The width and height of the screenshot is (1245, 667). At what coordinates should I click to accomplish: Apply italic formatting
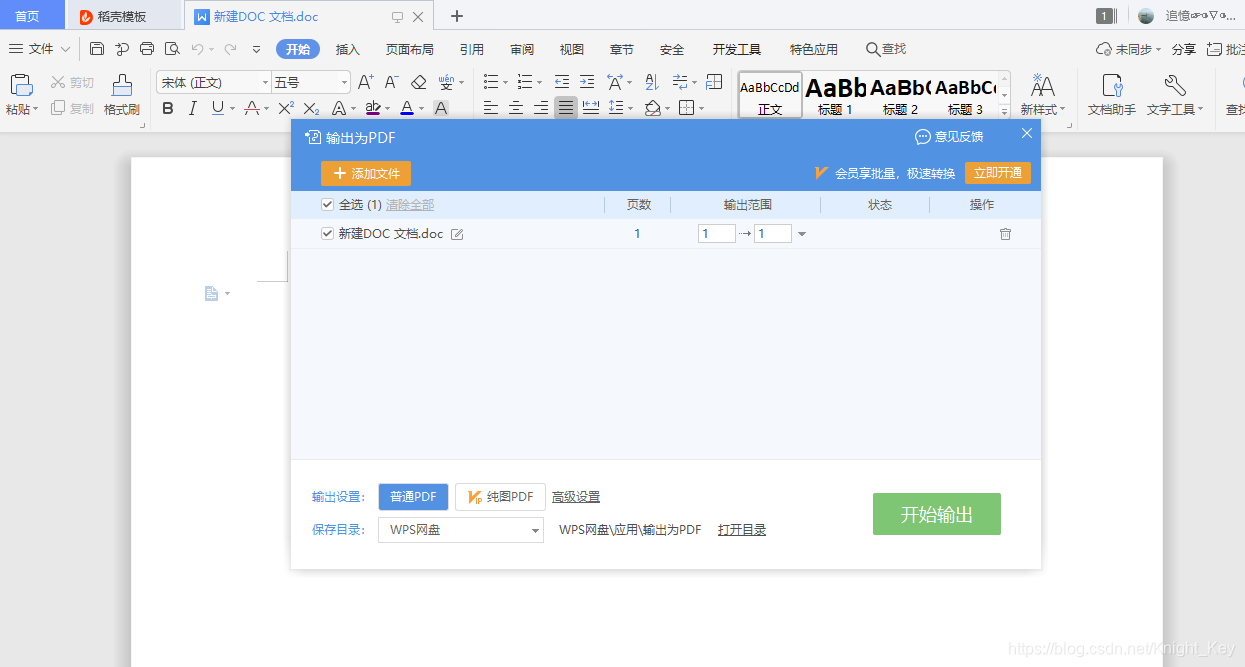(x=190, y=108)
